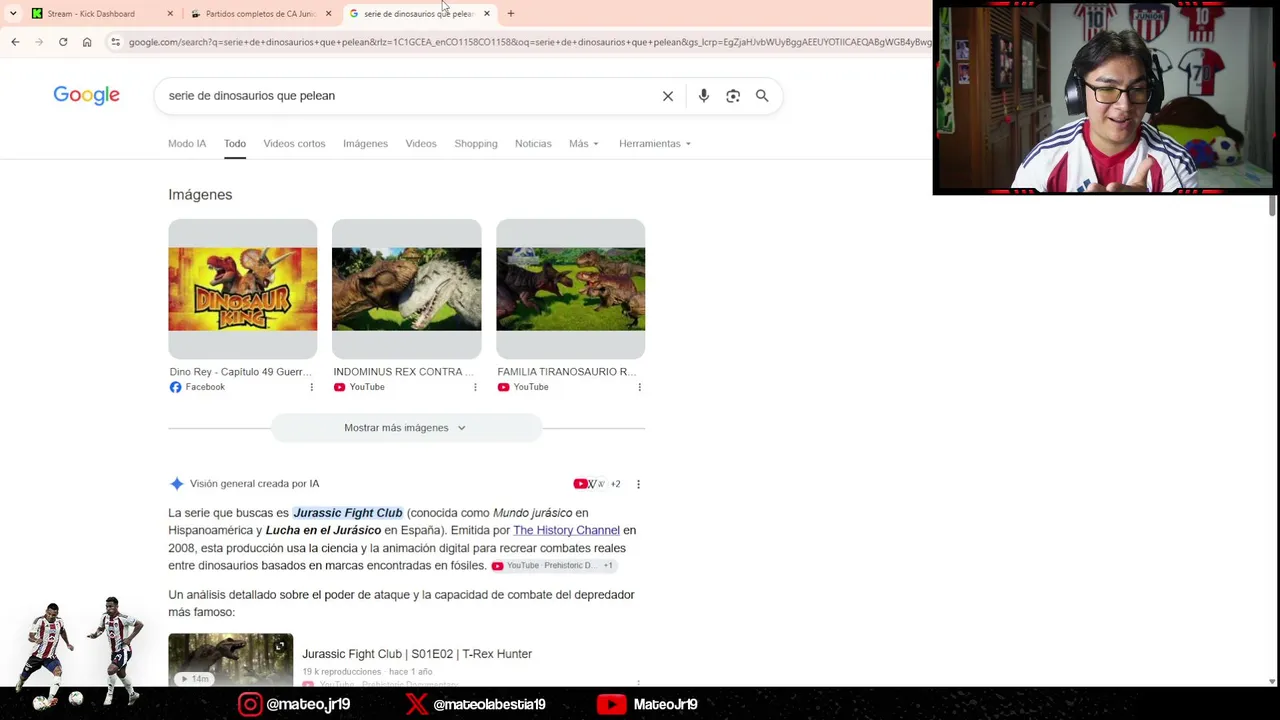Viewport: 1280px width, 720px height.
Task: Focus the browser address bar URL
Action: (530, 42)
